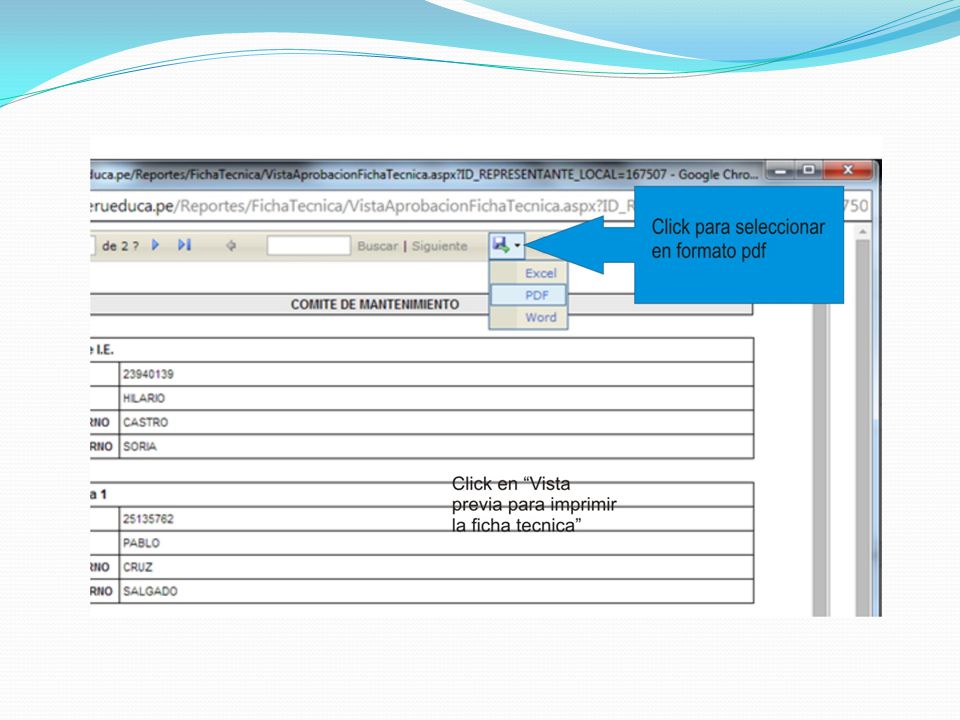Open the export format dropdown arrow
This screenshot has height=720, width=960.
click(x=517, y=246)
